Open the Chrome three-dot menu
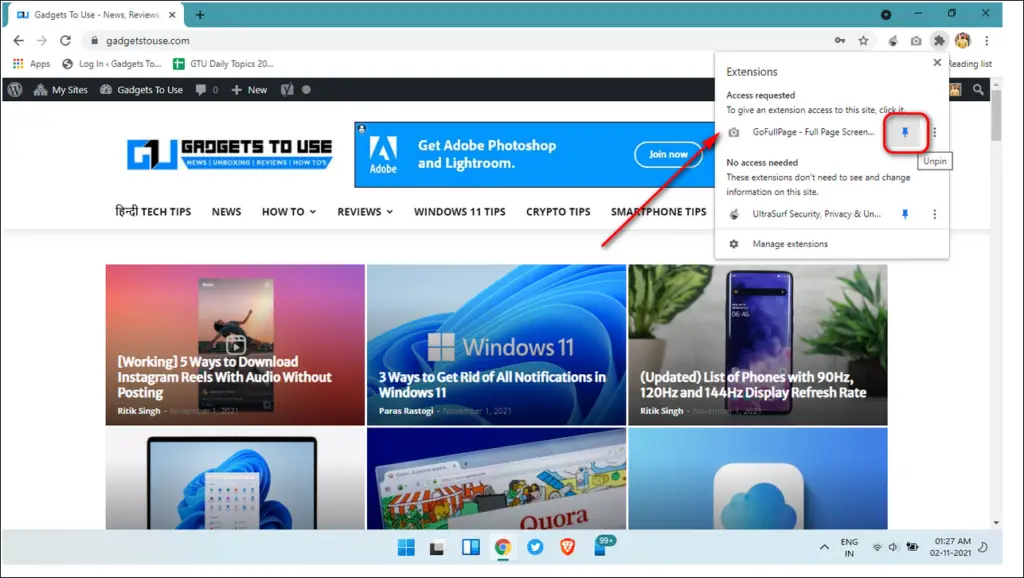The width and height of the screenshot is (1024, 578). 987,40
